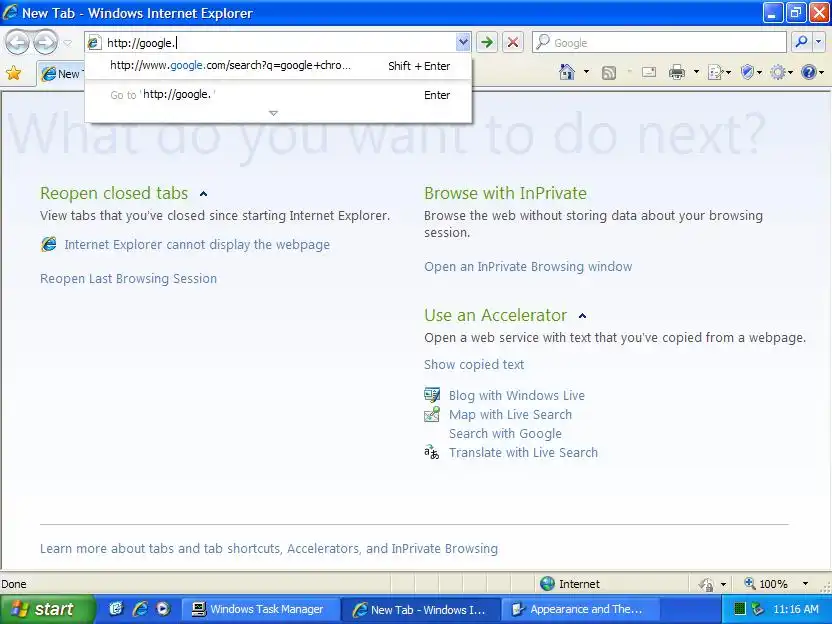Viewport: 832px width, 624px height.
Task: Click the Print toolbar icon
Action: click(x=677, y=72)
